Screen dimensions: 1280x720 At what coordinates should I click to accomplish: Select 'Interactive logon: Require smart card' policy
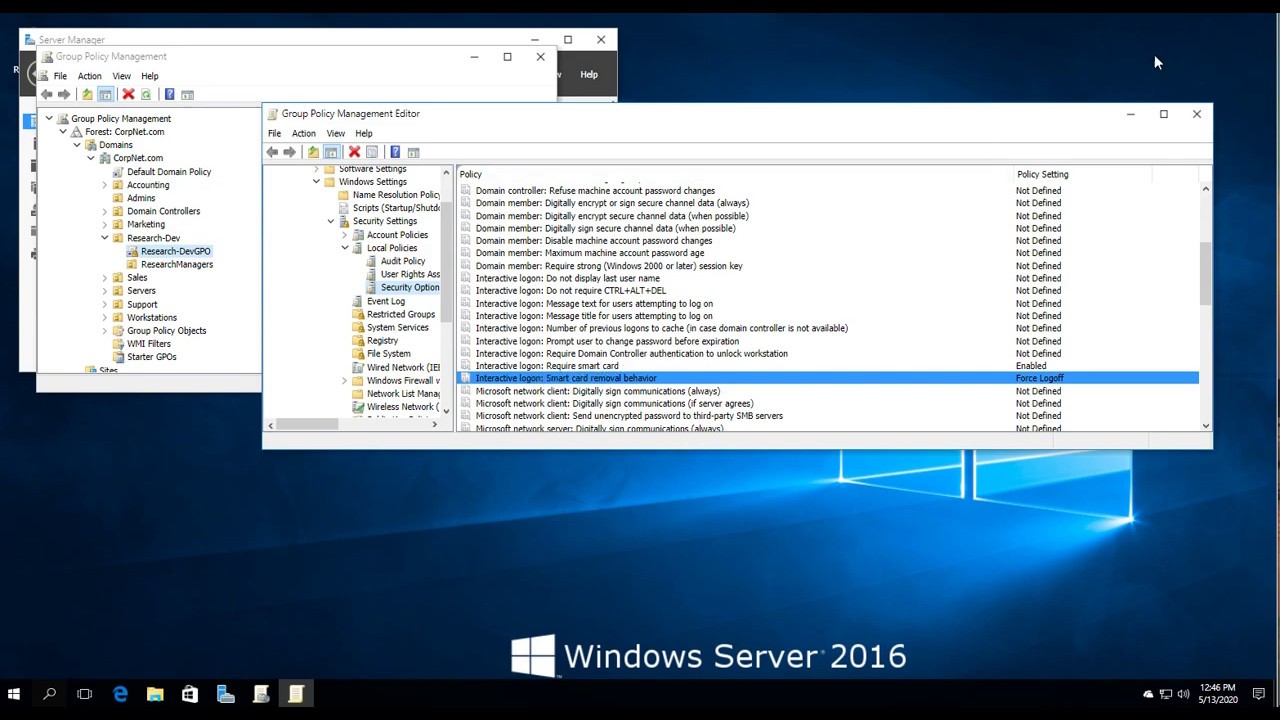[546, 366]
